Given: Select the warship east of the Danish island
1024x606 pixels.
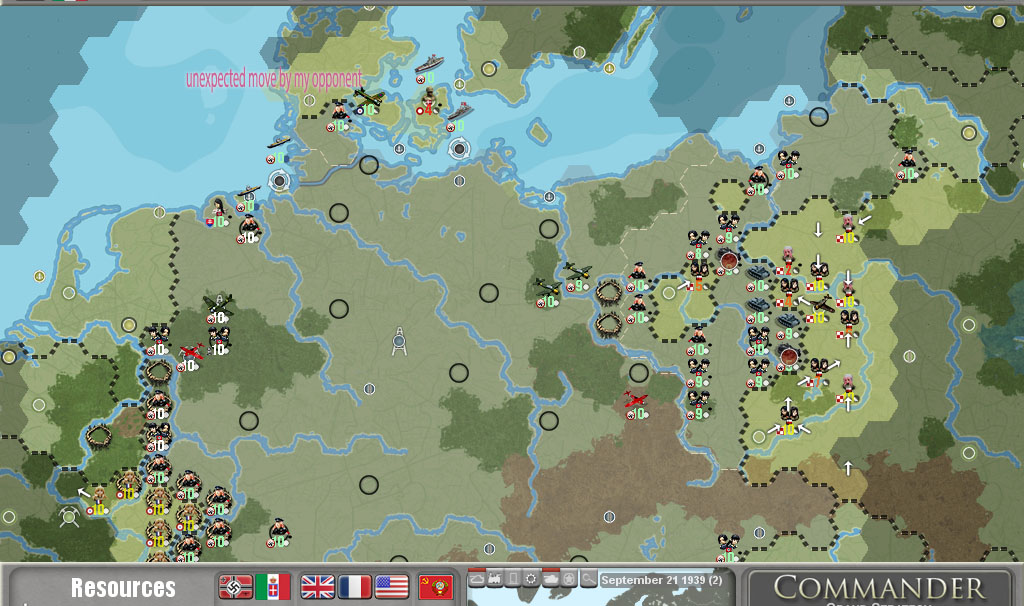Looking at the screenshot, I should coord(458,116).
